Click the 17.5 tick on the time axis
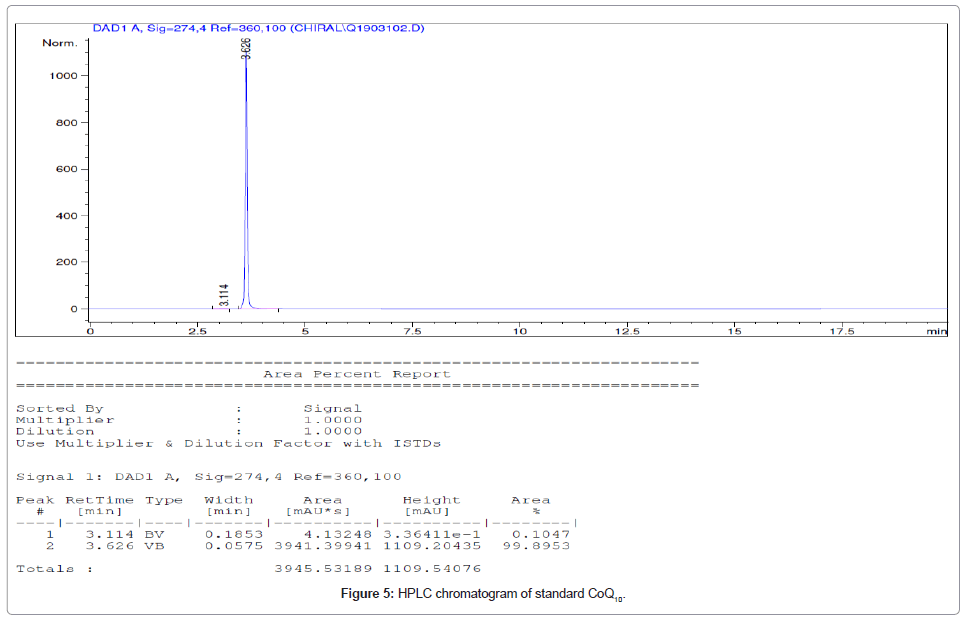Screen dimensions: 967x619 click(x=843, y=330)
